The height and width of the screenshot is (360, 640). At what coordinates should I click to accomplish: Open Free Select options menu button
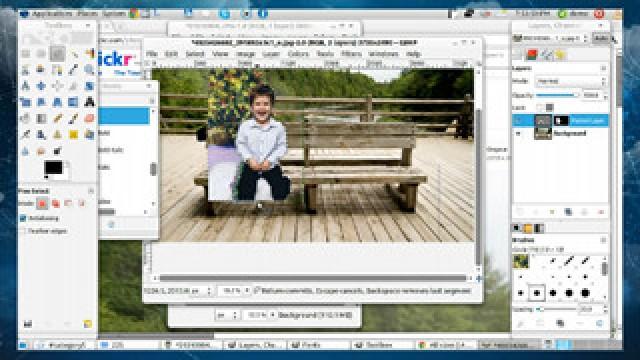[x=91, y=191]
